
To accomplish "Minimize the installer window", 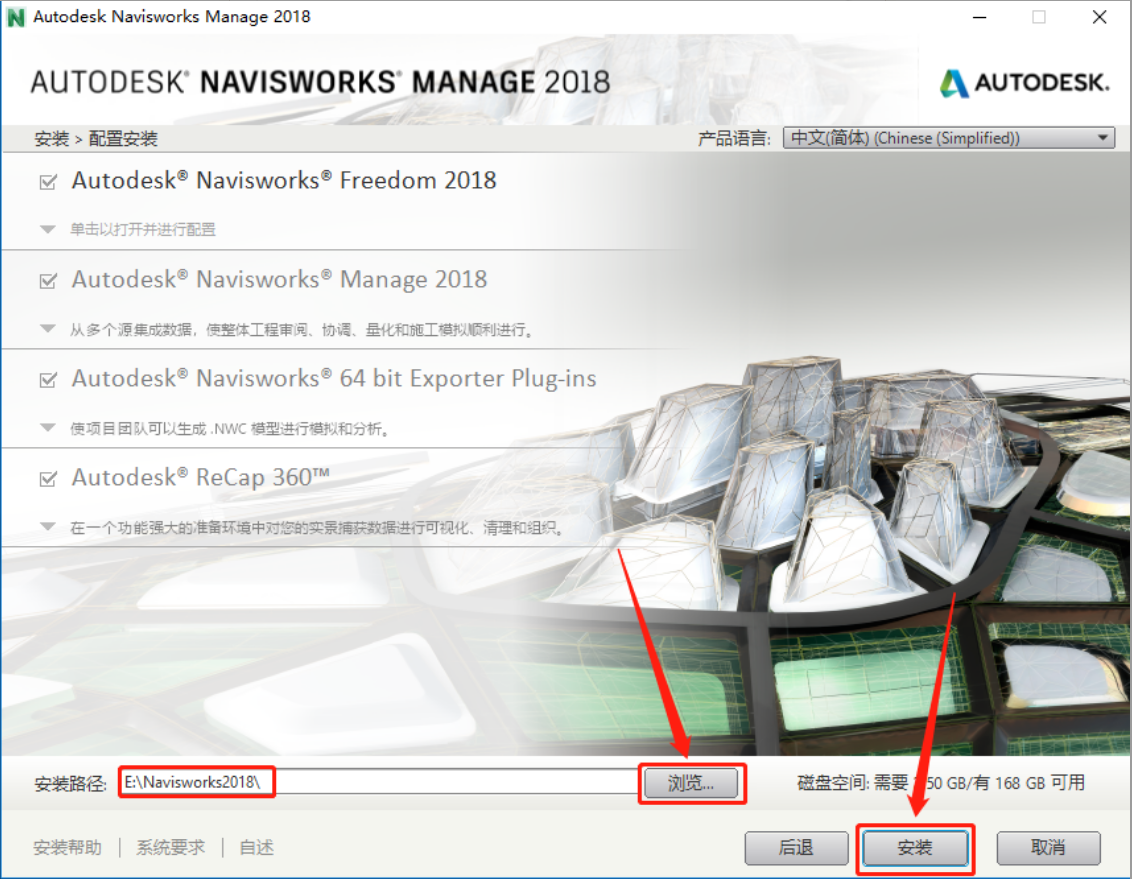I will coord(977,17).
